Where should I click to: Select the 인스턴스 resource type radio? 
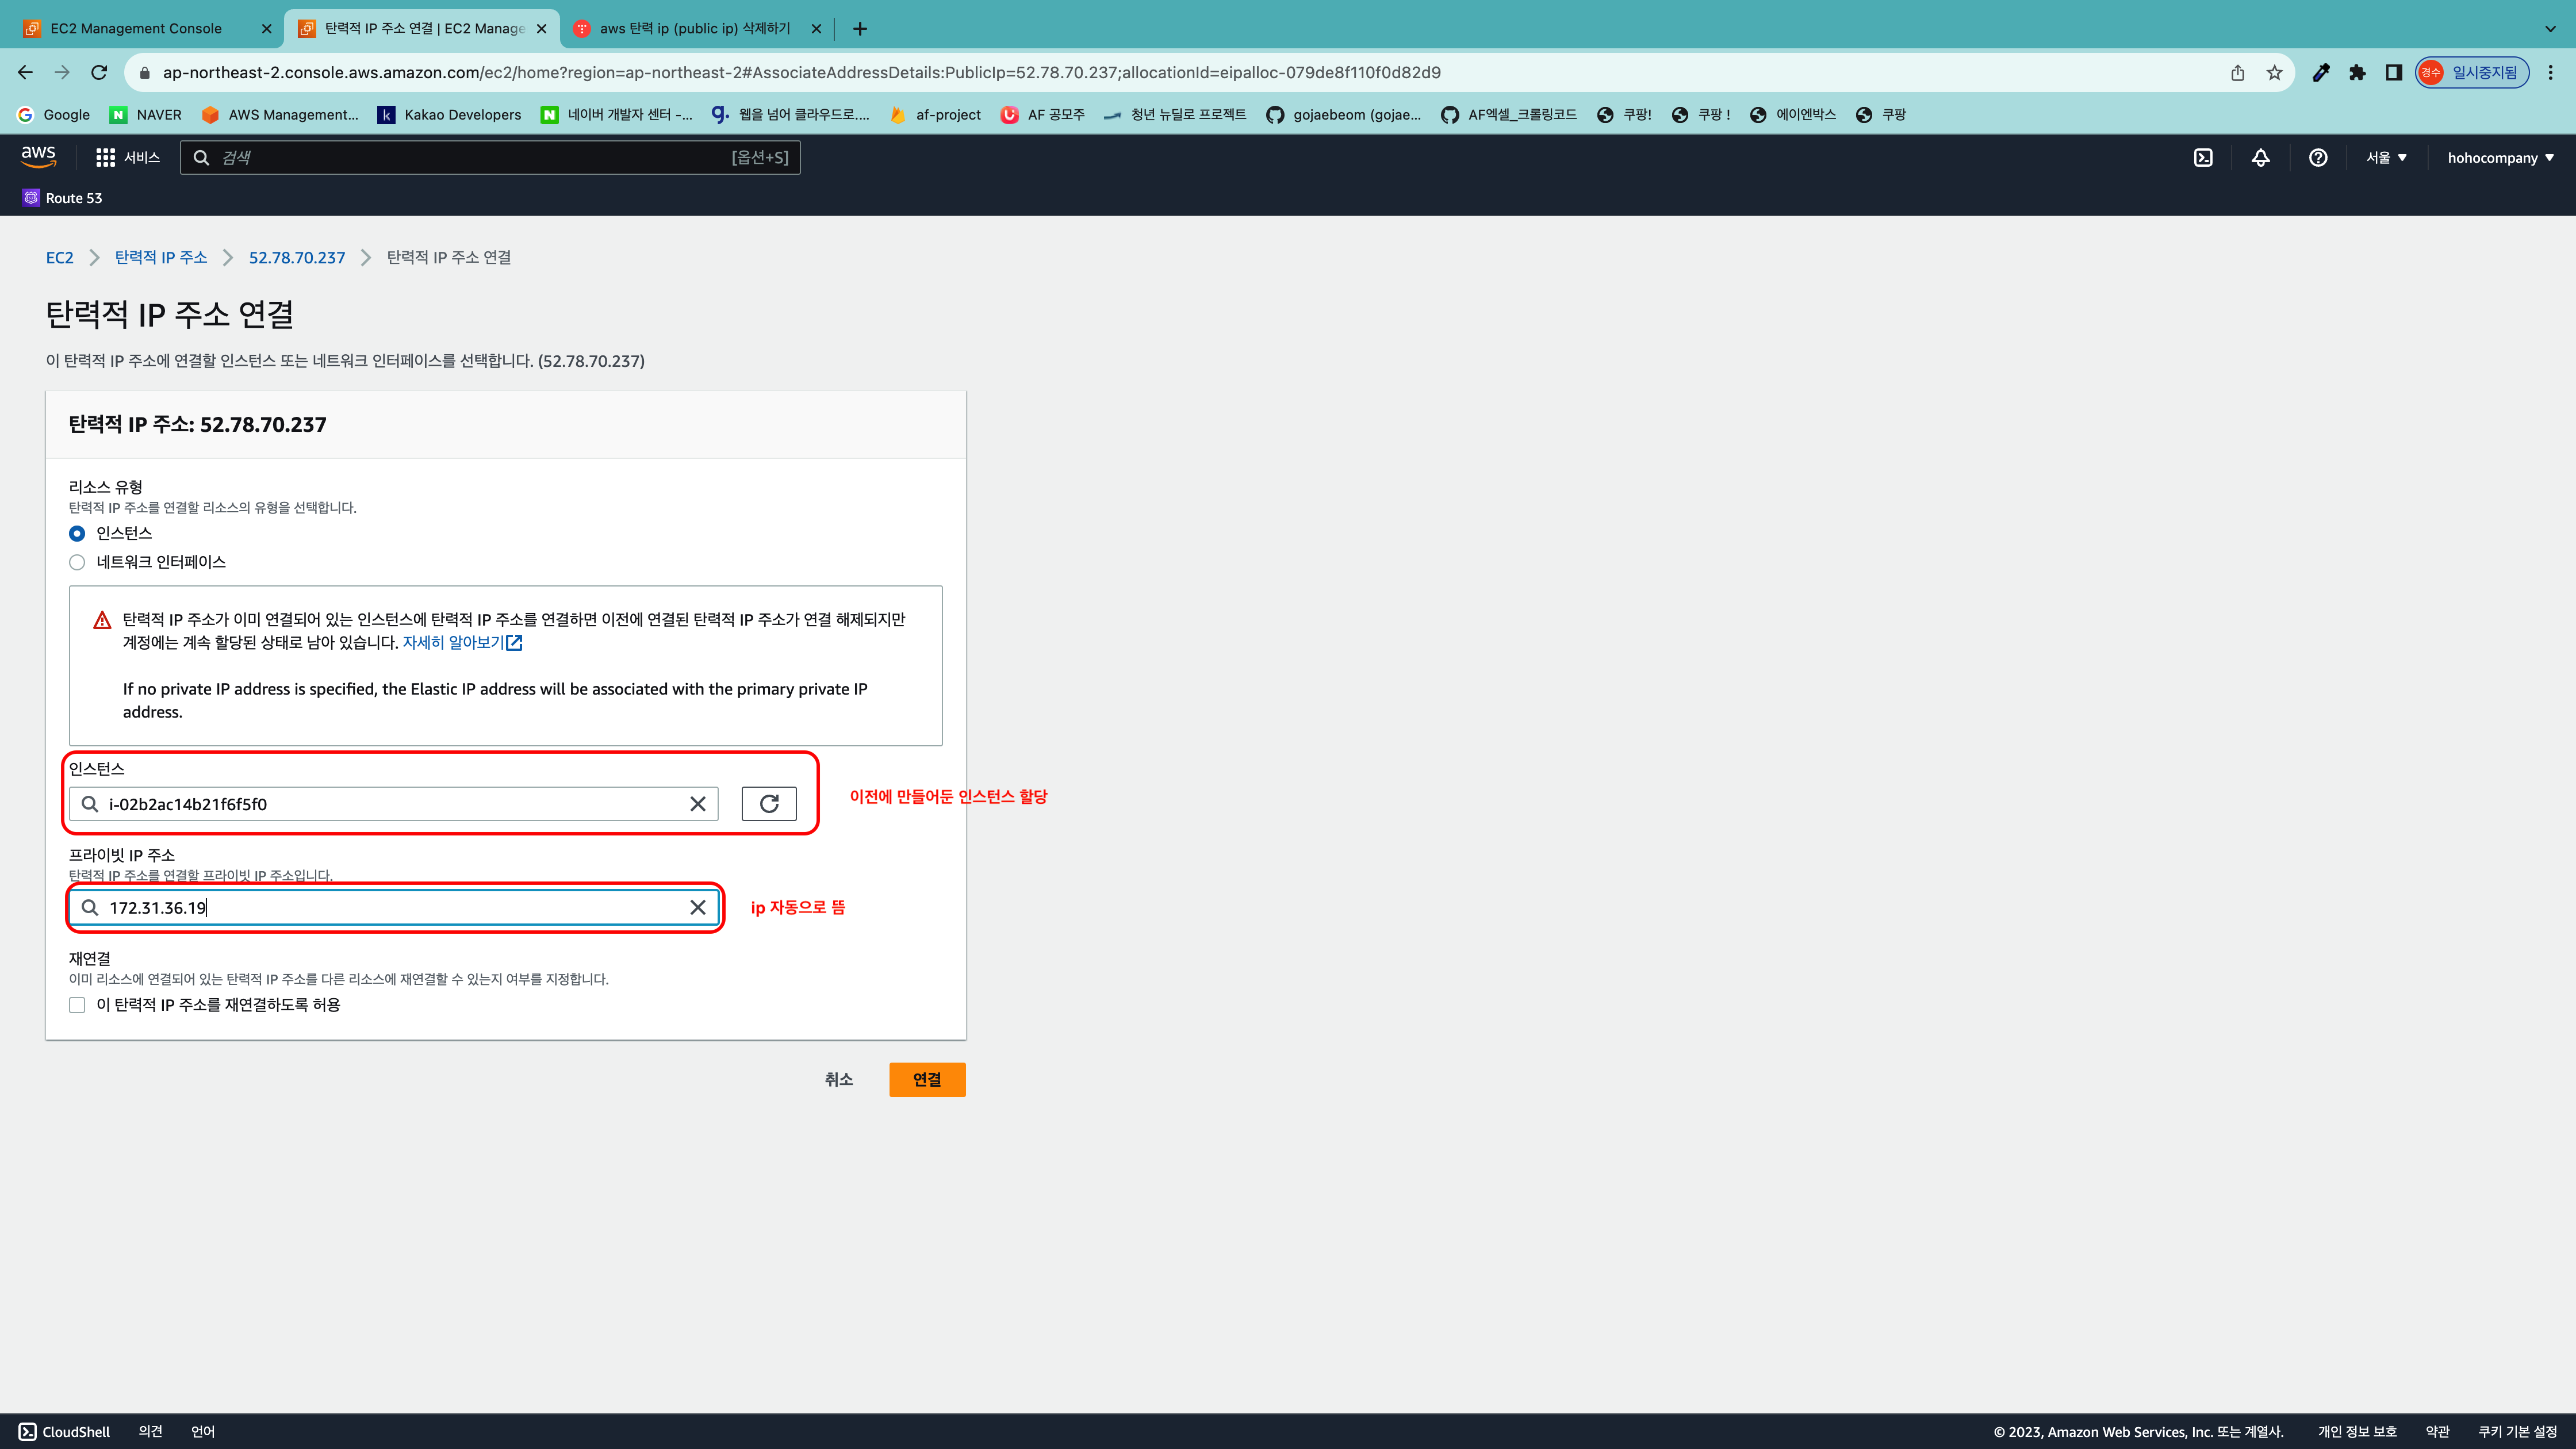click(77, 533)
